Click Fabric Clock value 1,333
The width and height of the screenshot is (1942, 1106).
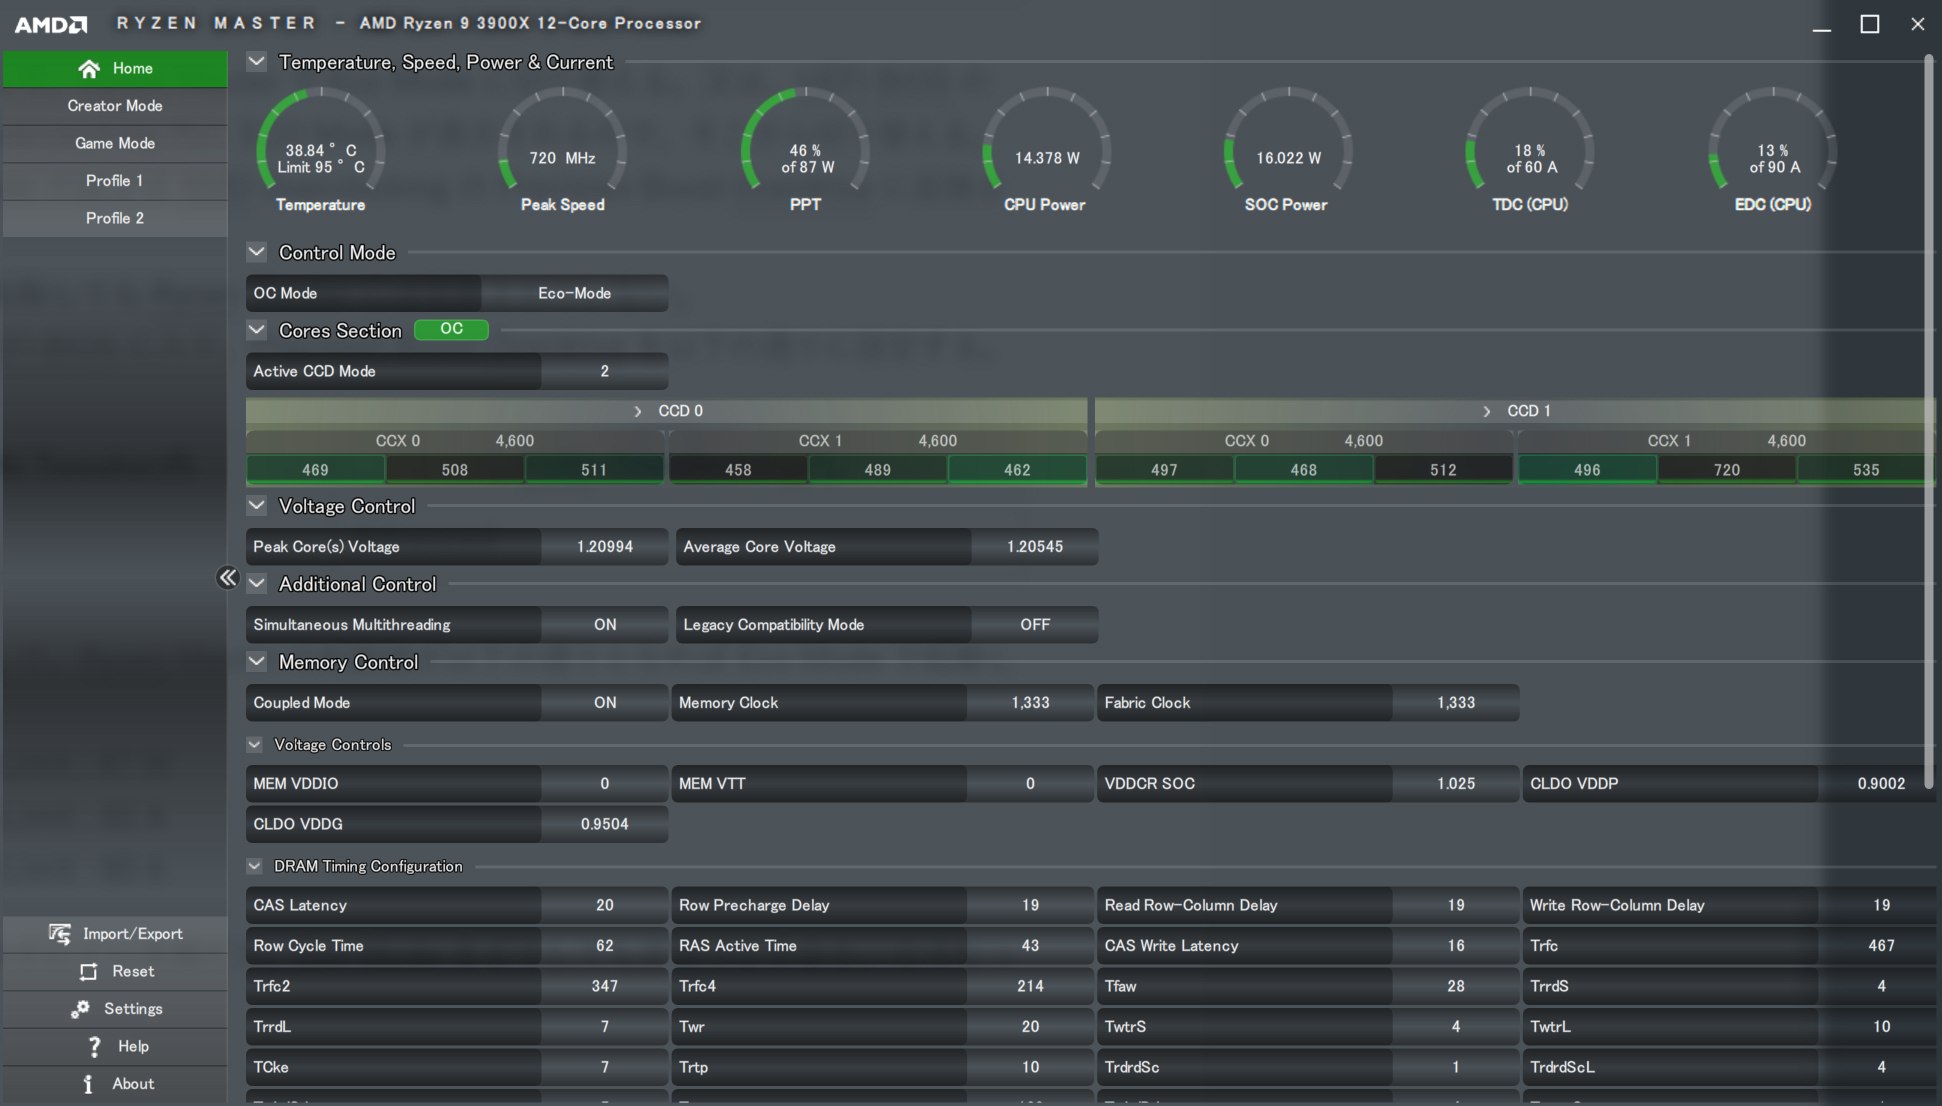pyautogui.click(x=1456, y=703)
